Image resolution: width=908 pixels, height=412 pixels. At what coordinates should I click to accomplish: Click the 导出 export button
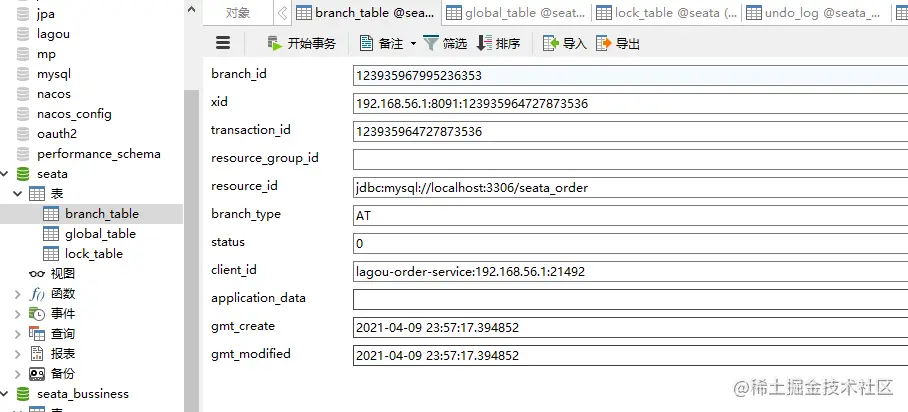tap(618, 43)
